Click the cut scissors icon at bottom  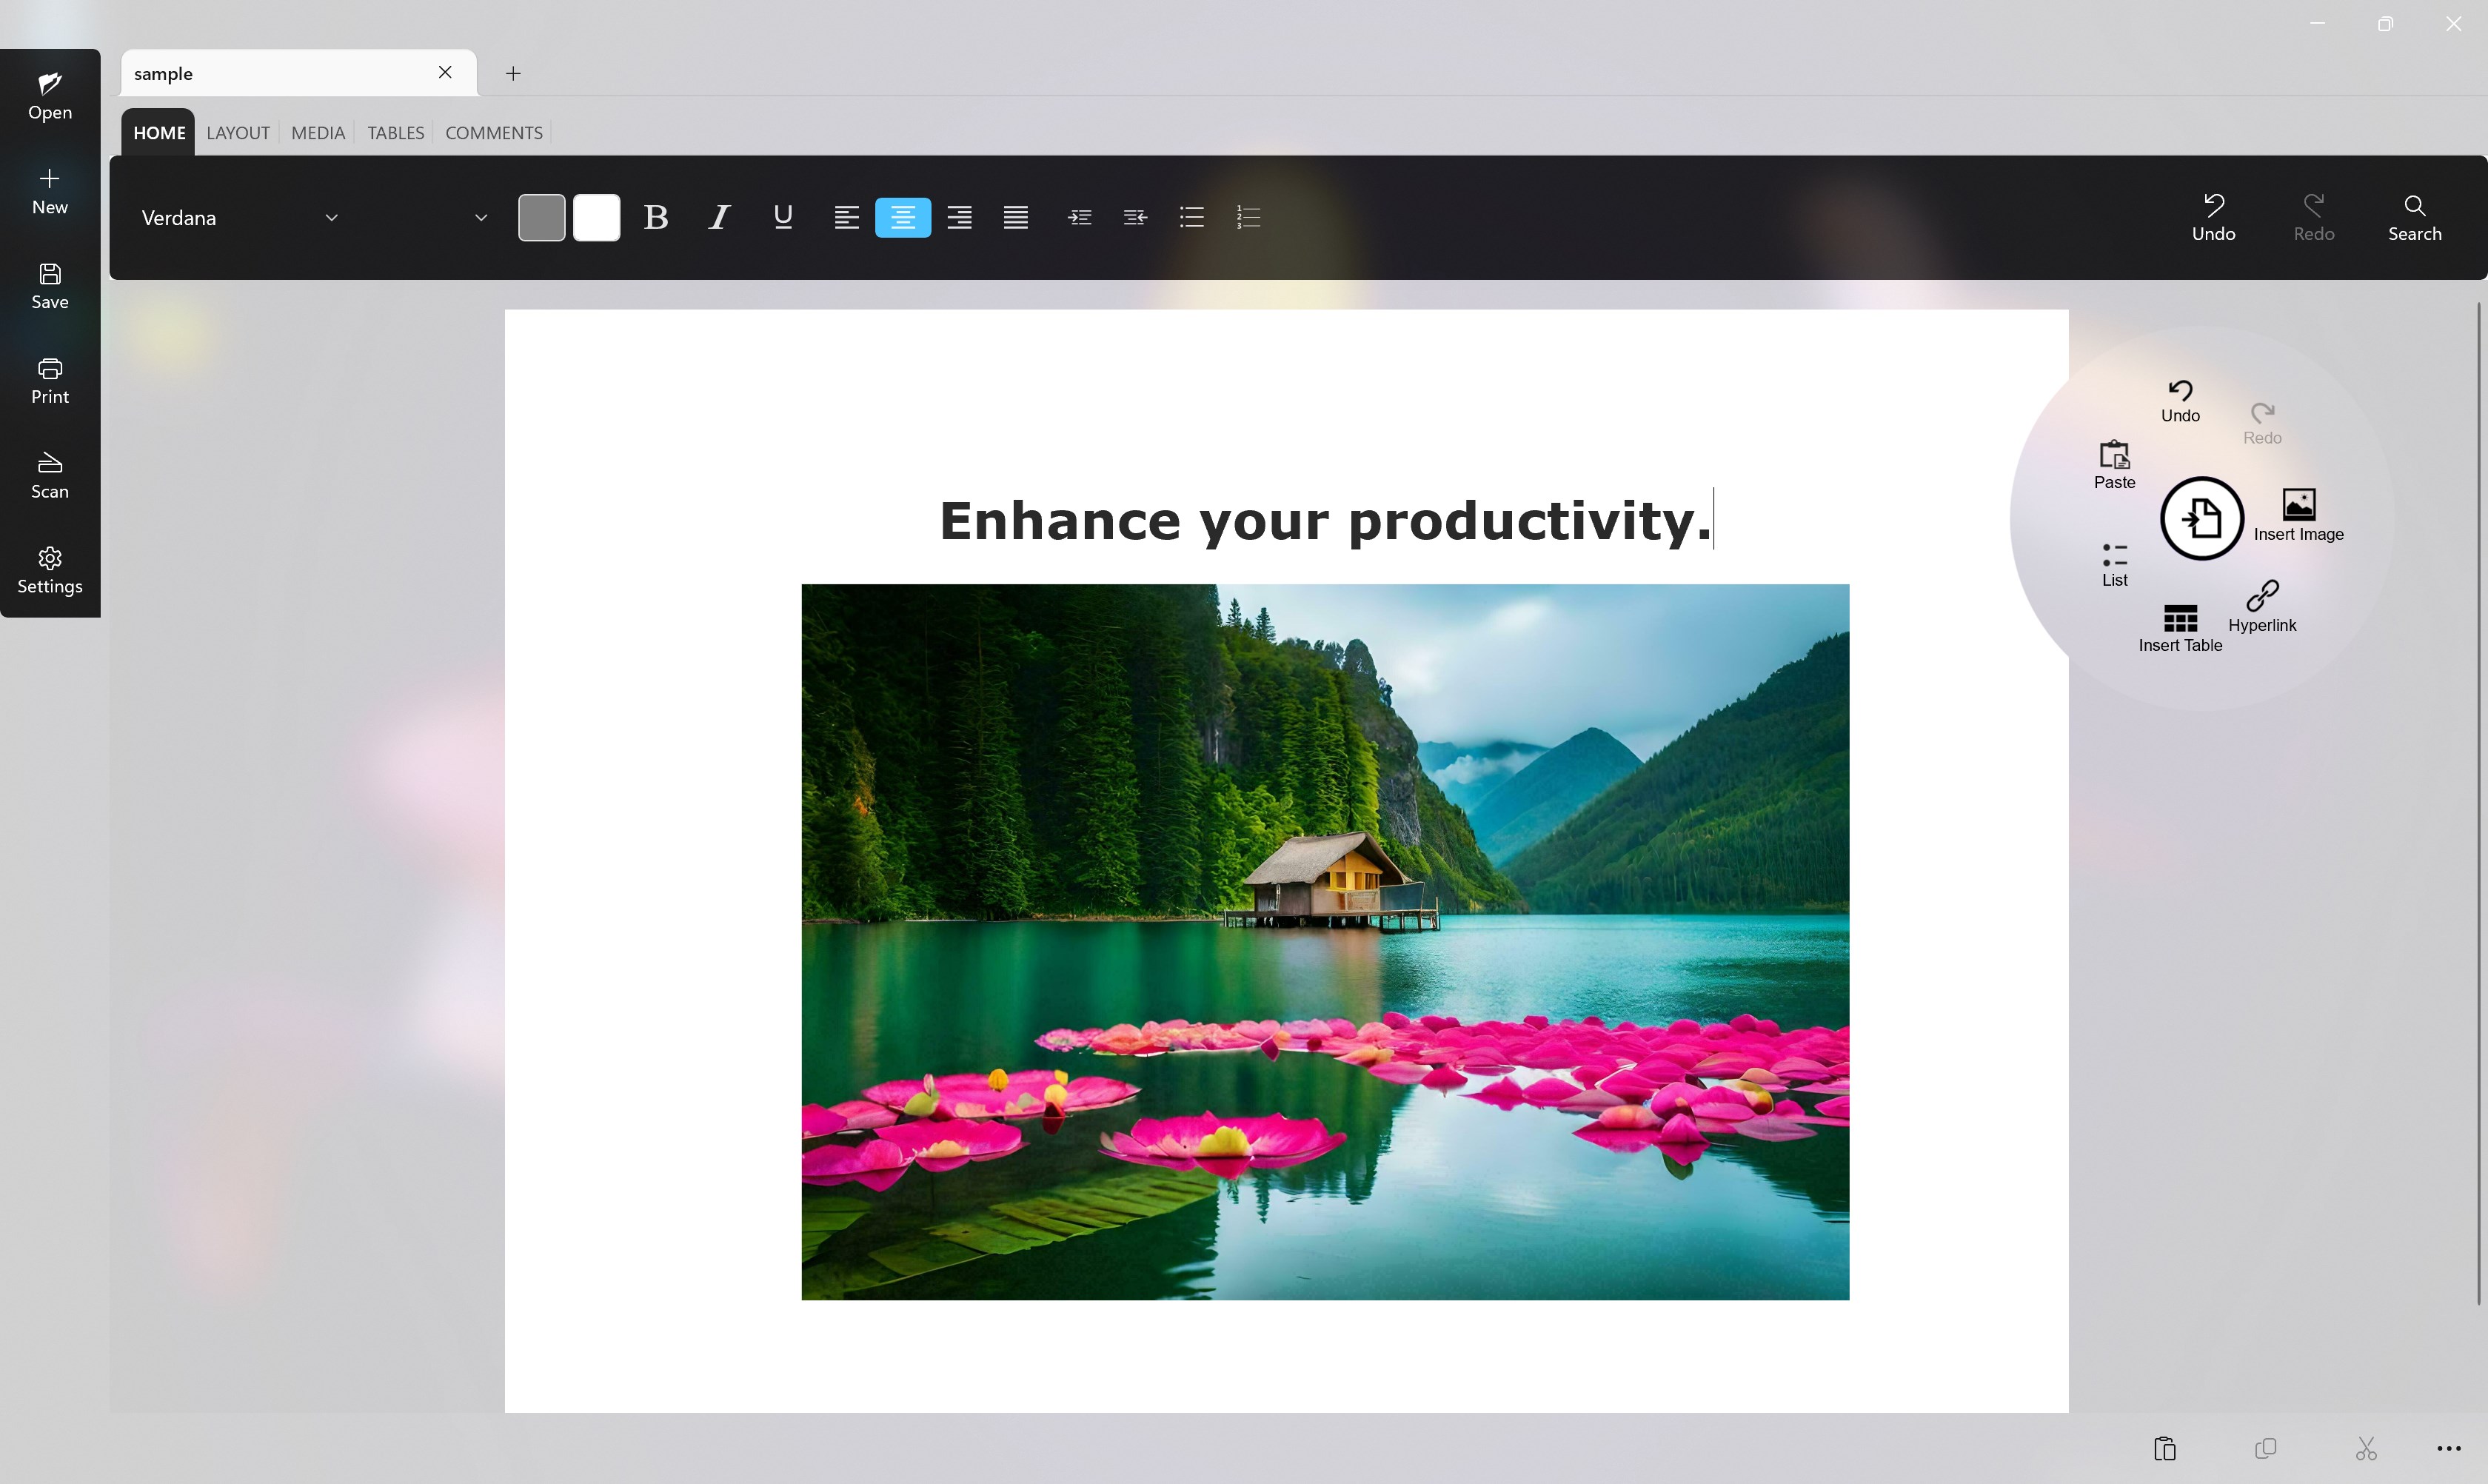pos(2366,1448)
